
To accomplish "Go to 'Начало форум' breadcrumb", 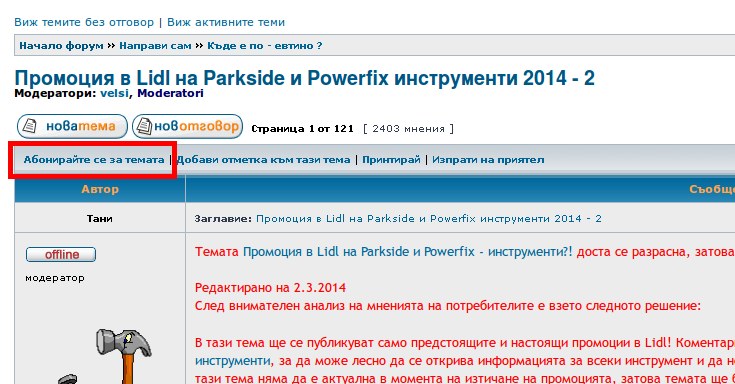I will pos(61,46).
